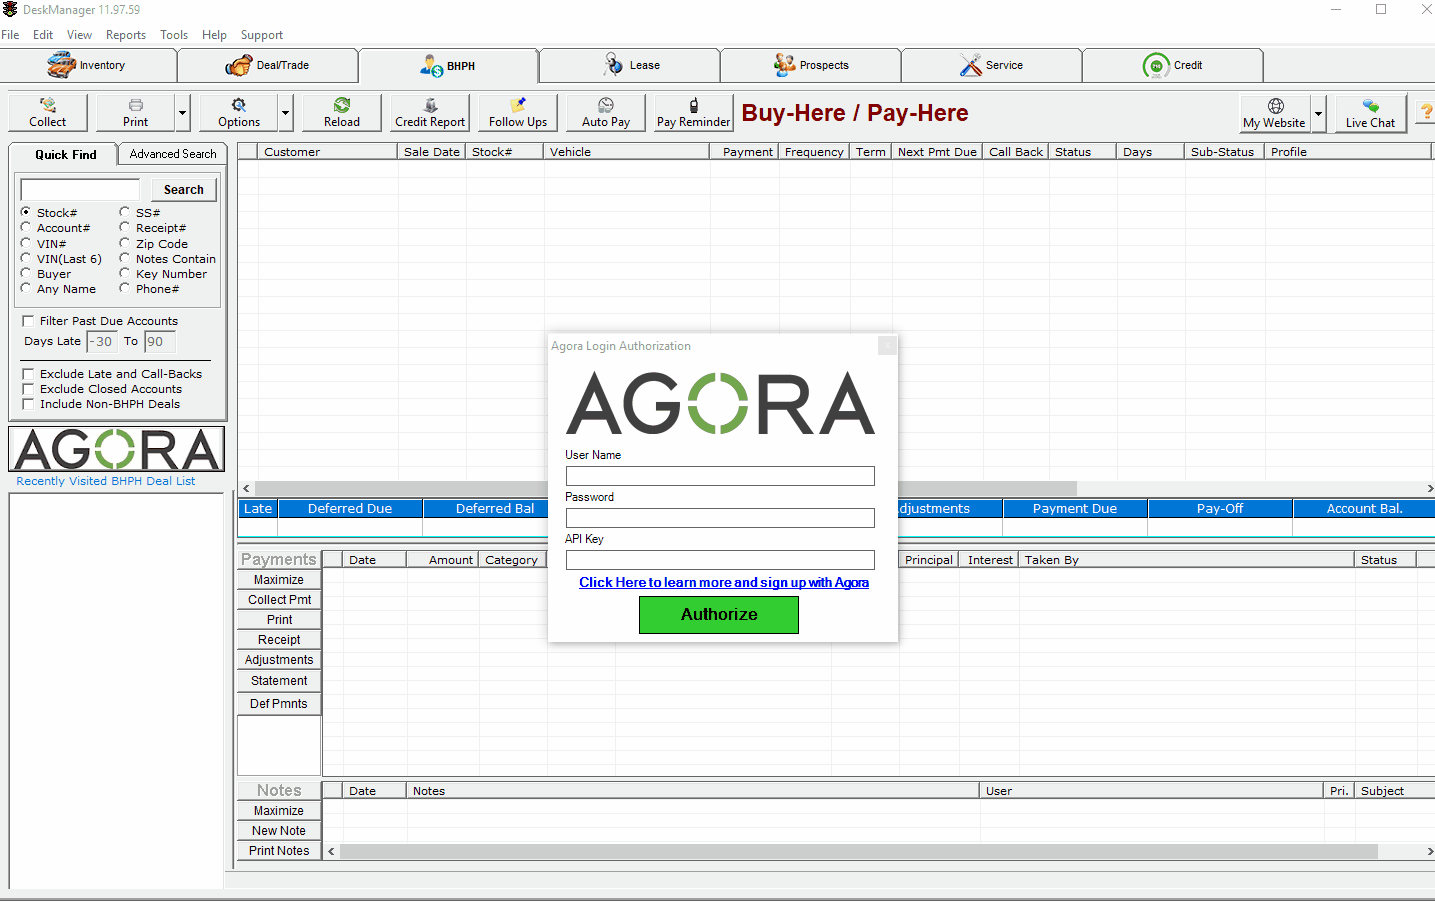Screen dimensions: 1435x902
Task: Check Exclude Late and Call-Backs
Action: (x=28, y=374)
